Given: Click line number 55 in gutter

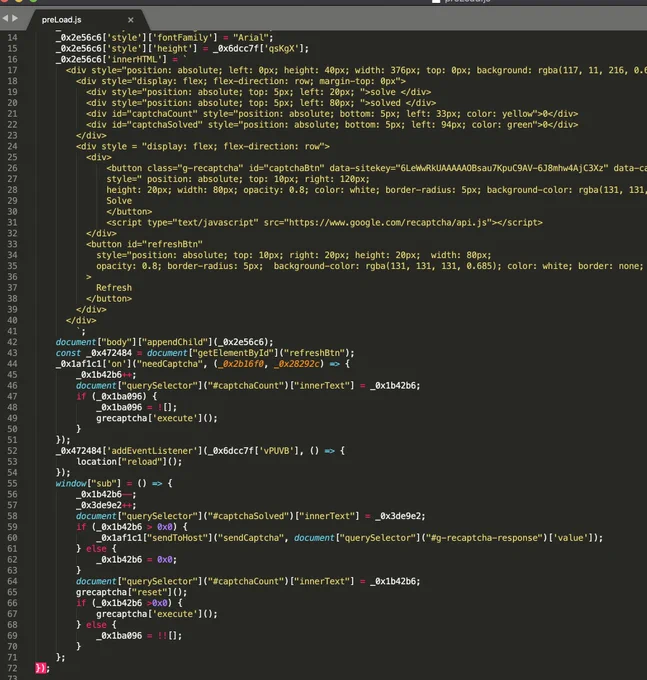Looking at the screenshot, I should click(12, 483).
